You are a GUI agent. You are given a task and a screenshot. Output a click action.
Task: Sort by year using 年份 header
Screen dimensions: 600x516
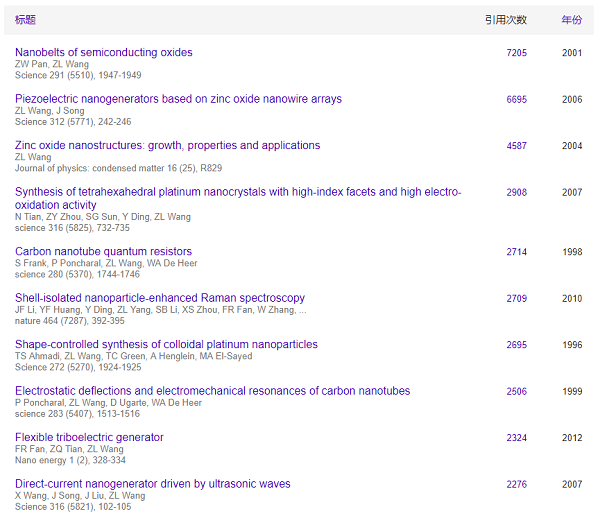click(x=571, y=20)
